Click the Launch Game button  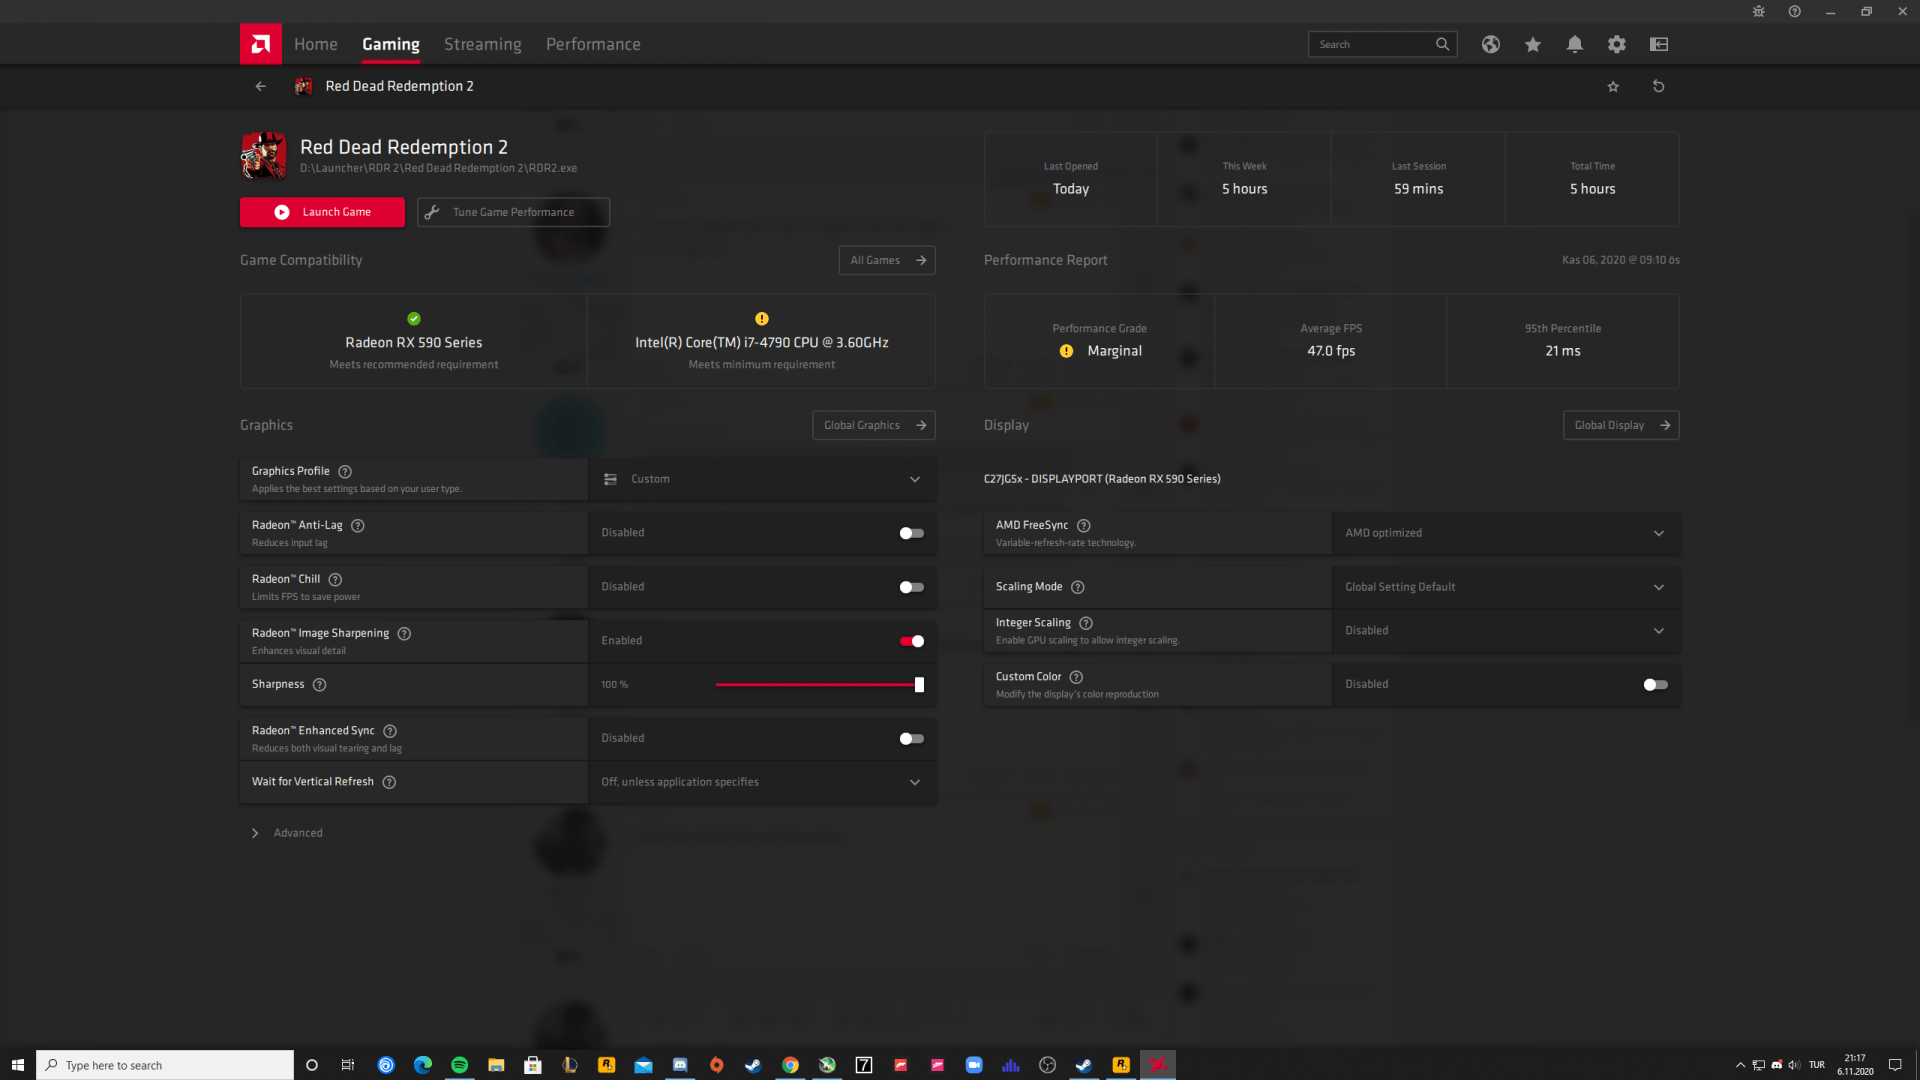point(322,212)
